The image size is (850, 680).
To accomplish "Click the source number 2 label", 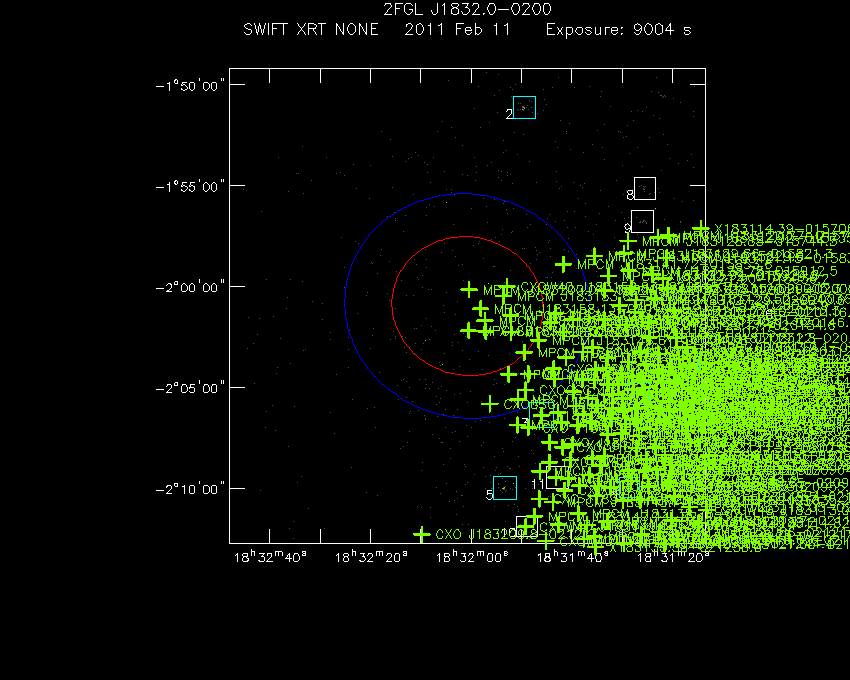I will pyautogui.click(x=509, y=114).
